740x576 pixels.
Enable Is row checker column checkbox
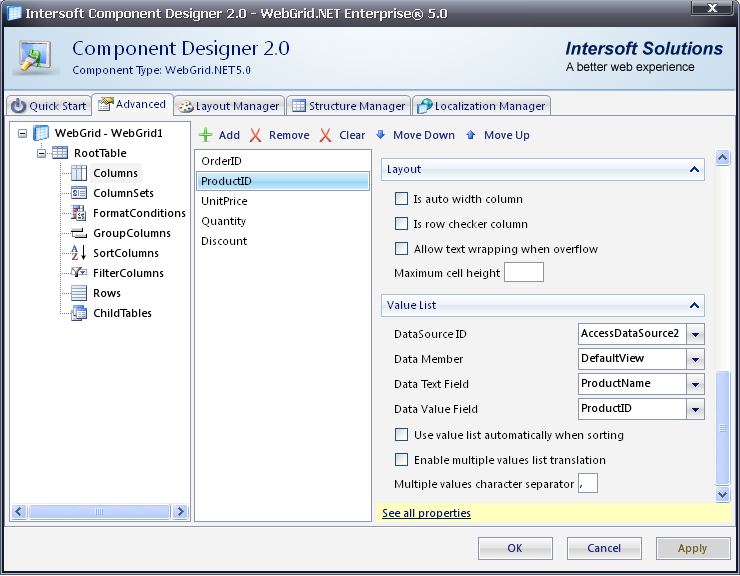pyautogui.click(x=401, y=223)
